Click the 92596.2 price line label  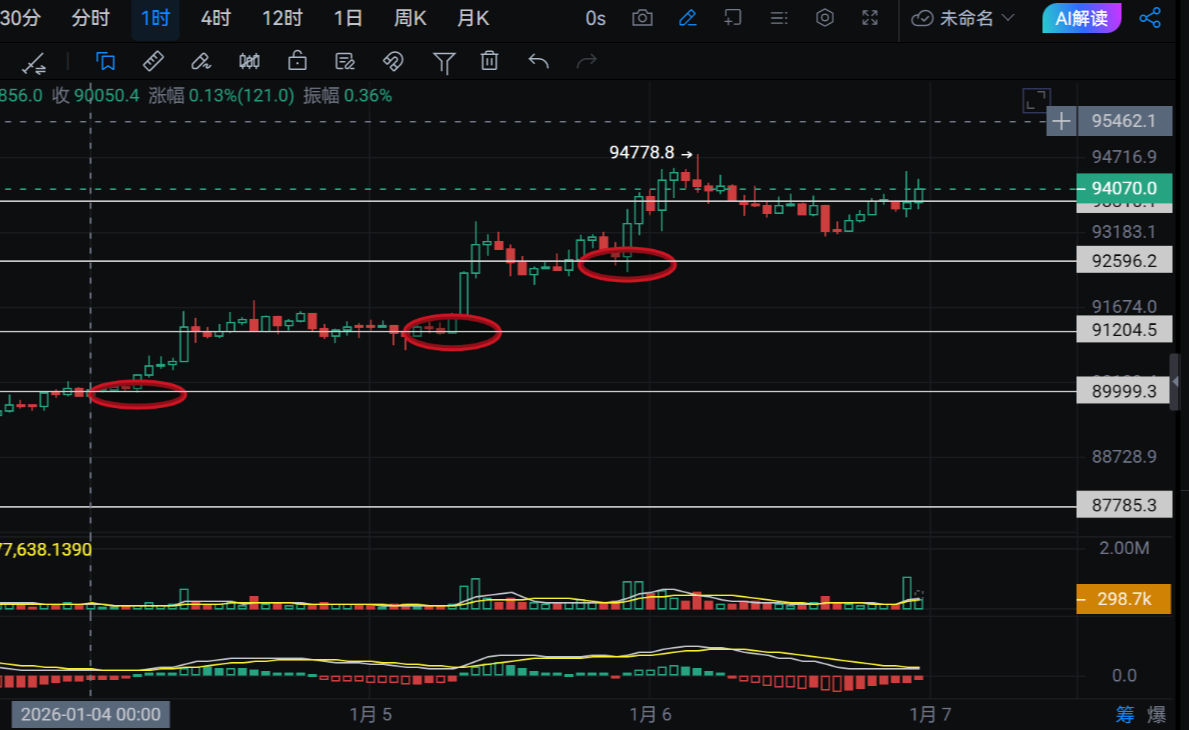[1124, 261]
